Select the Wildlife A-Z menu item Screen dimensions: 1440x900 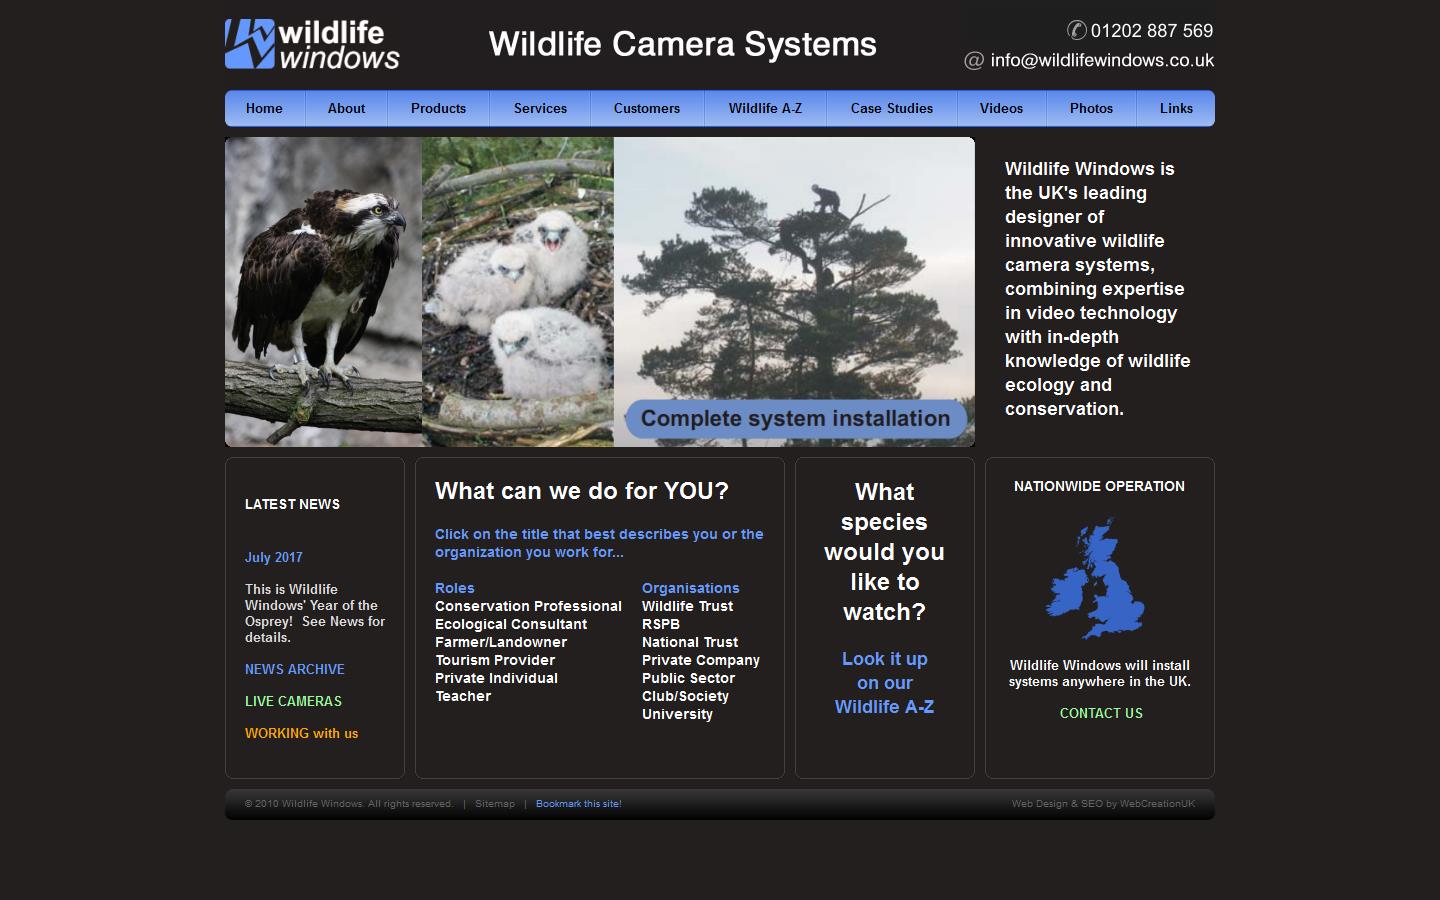point(765,108)
